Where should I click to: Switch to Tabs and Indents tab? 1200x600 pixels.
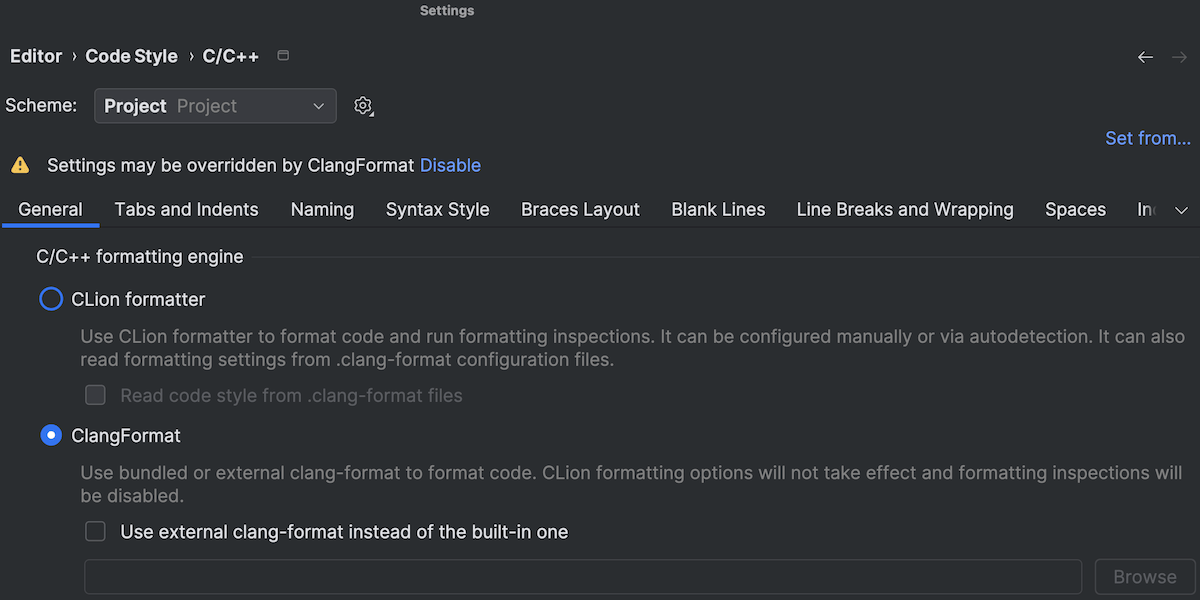[186, 210]
